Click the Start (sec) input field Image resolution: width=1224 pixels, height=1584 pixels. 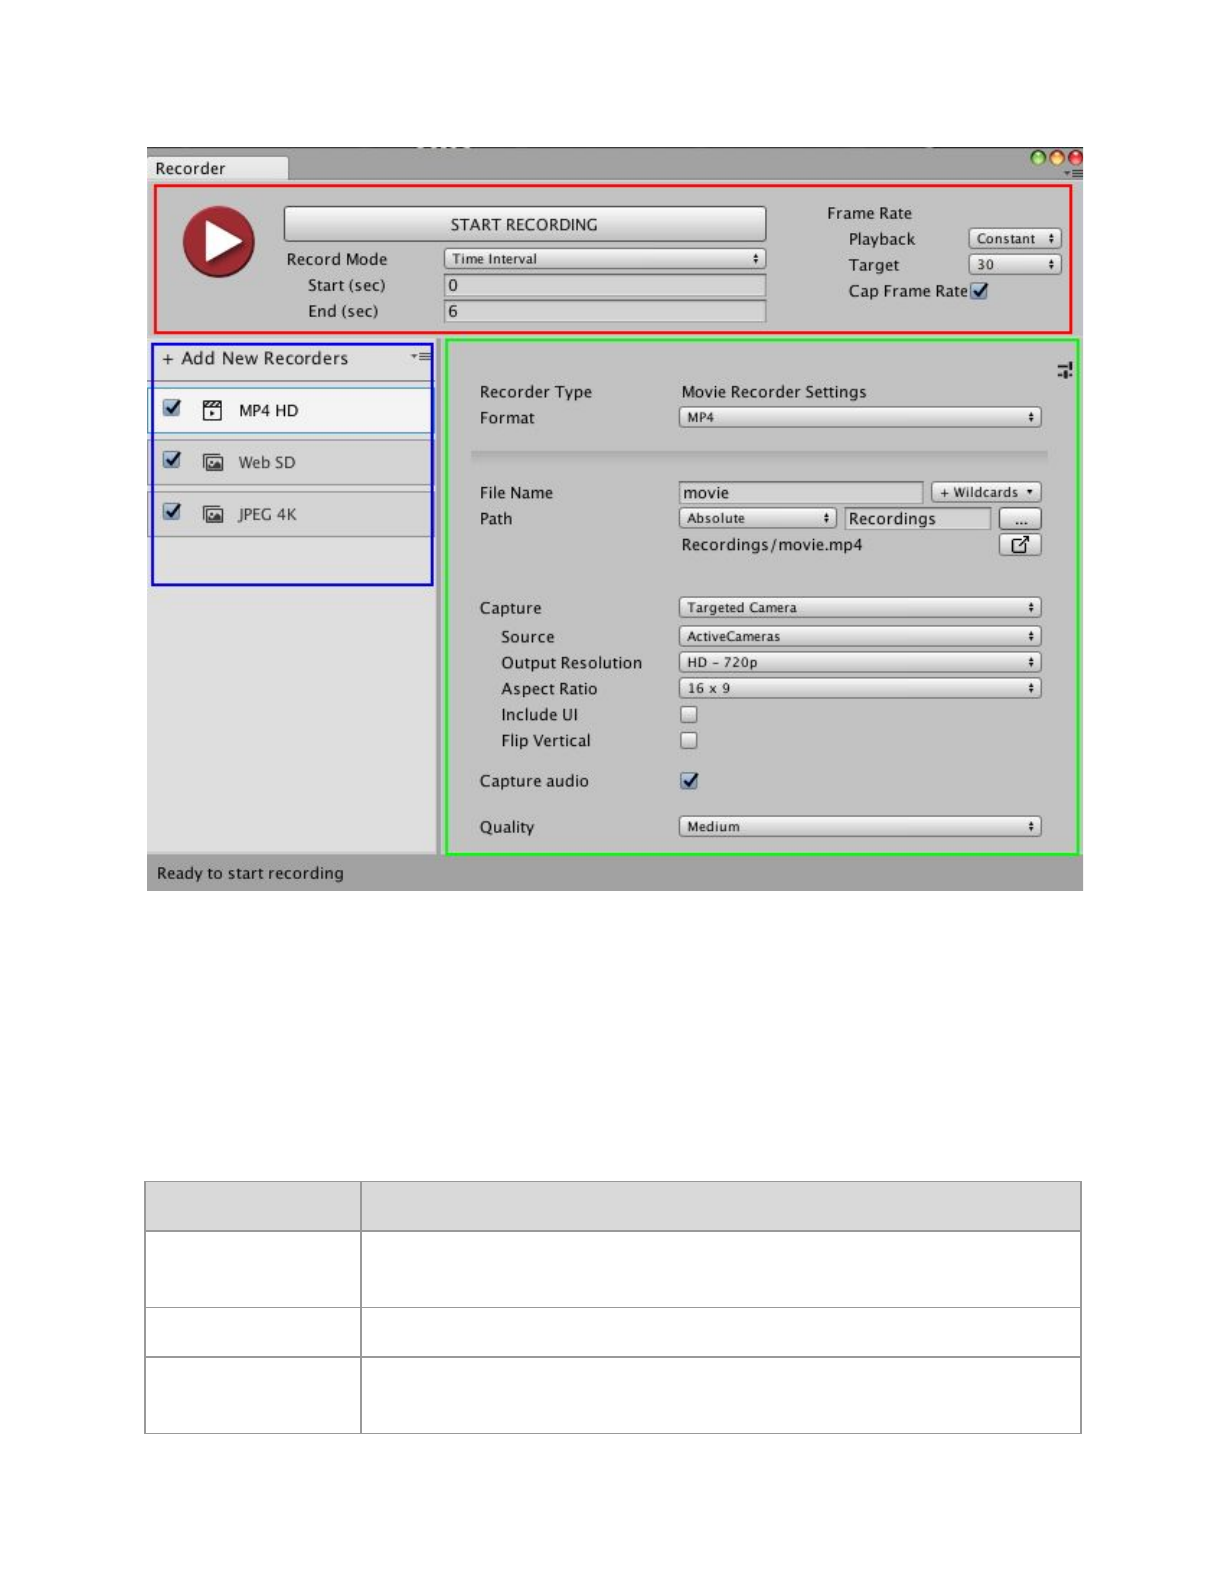604,285
